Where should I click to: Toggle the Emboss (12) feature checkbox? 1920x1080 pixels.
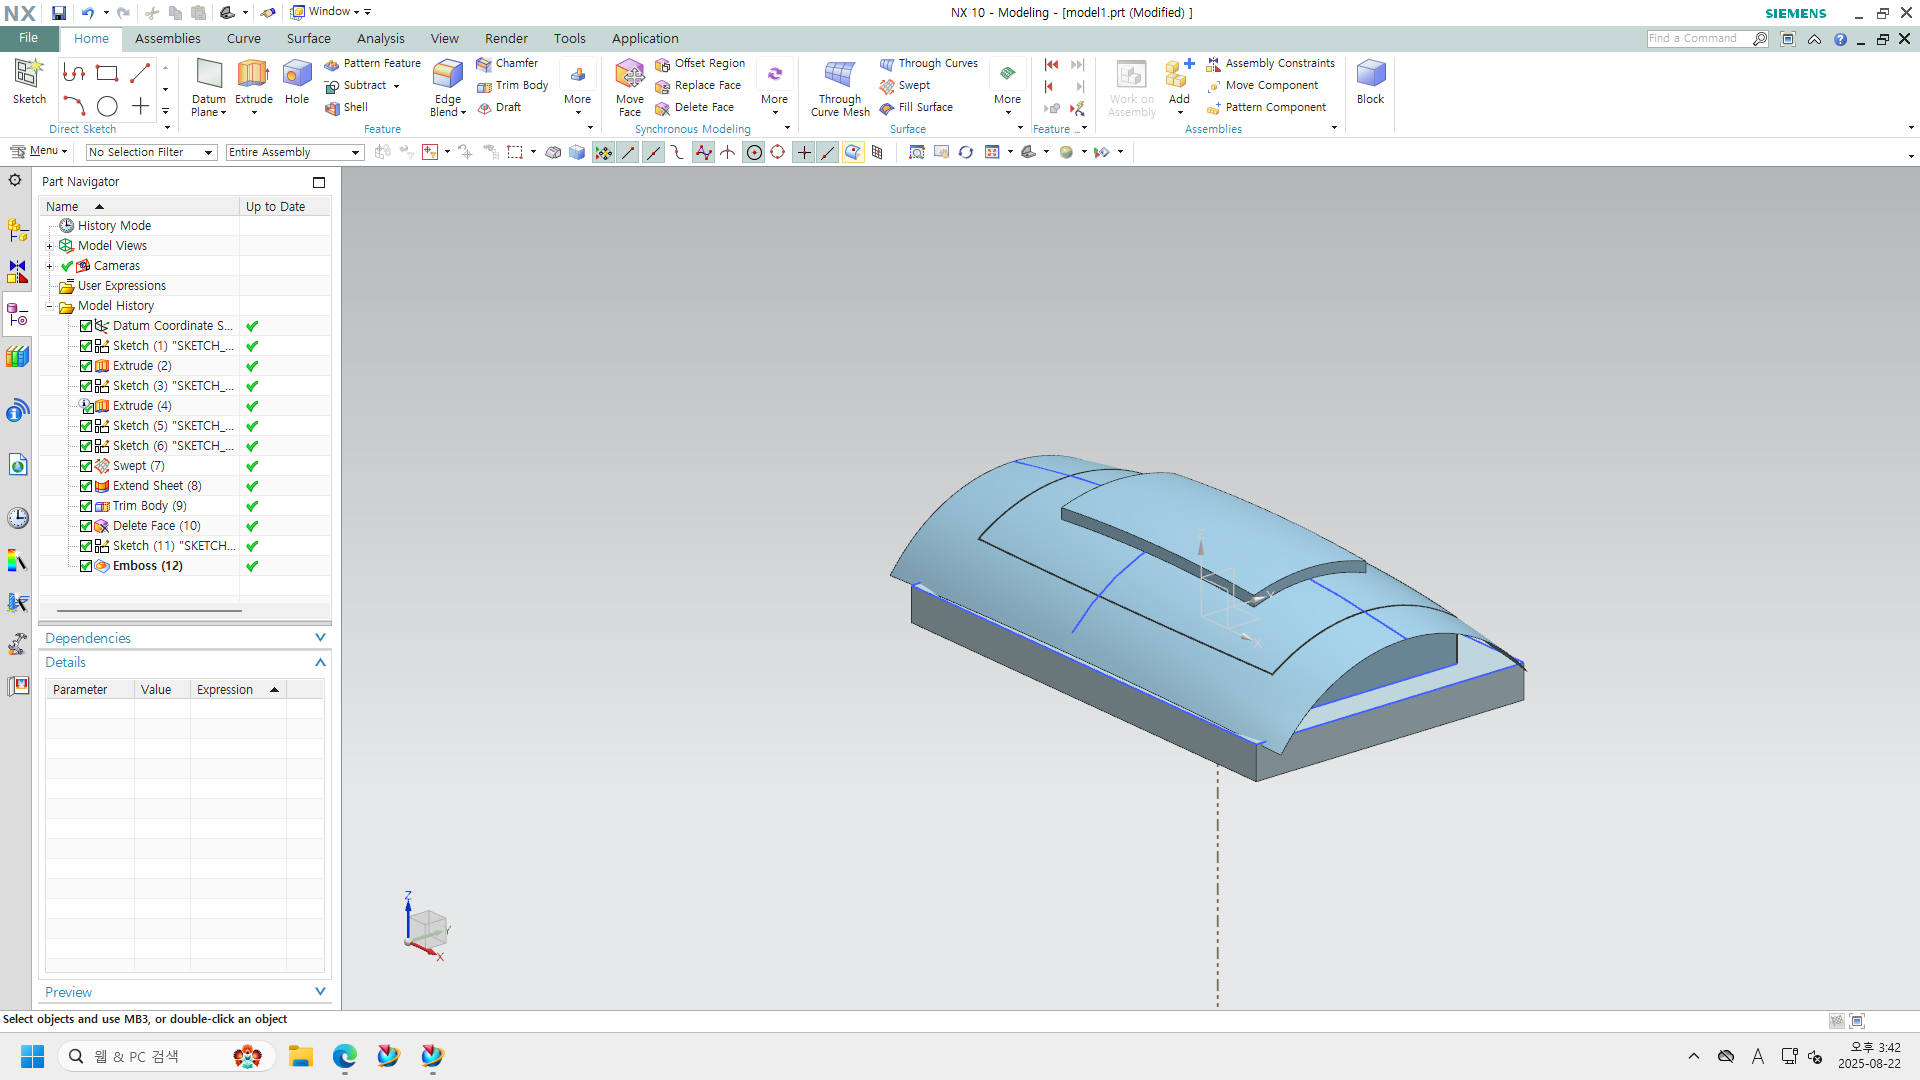86,566
